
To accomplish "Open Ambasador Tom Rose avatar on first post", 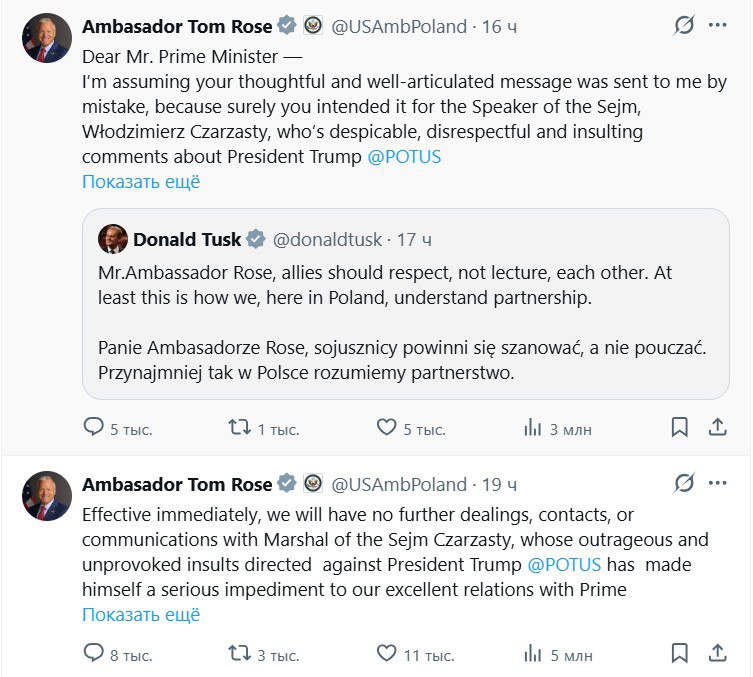I will pyautogui.click(x=46, y=39).
